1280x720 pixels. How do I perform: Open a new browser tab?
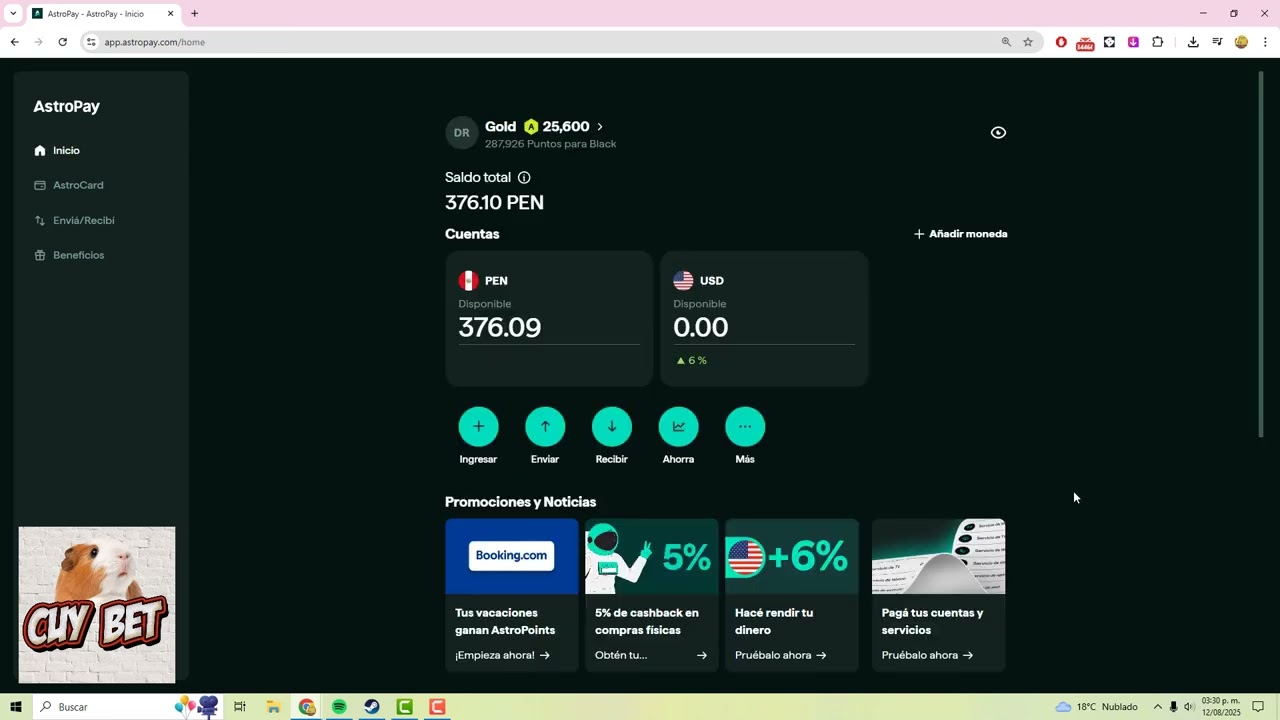point(194,14)
